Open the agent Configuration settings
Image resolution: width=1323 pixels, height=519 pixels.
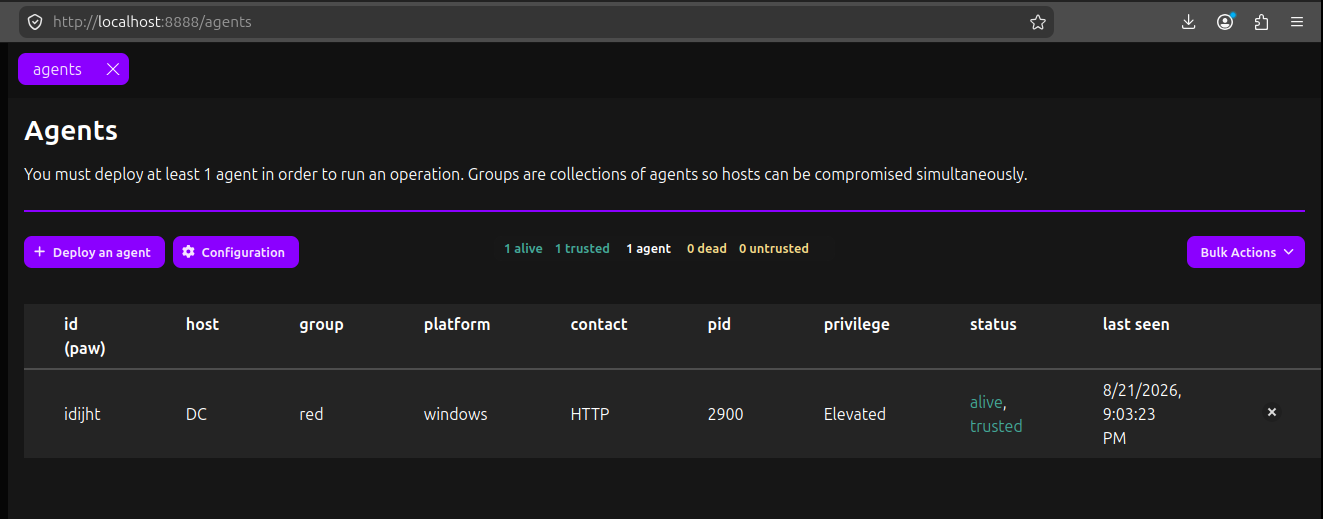coord(236,252)
